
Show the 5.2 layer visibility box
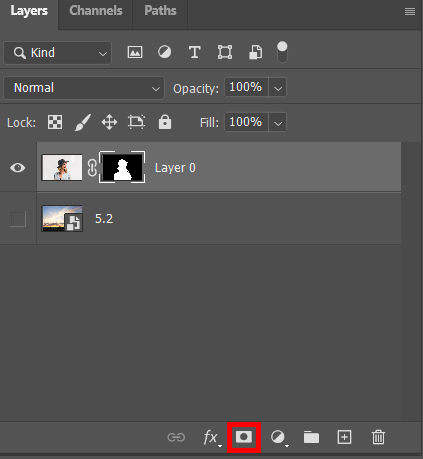click(18, 219)
